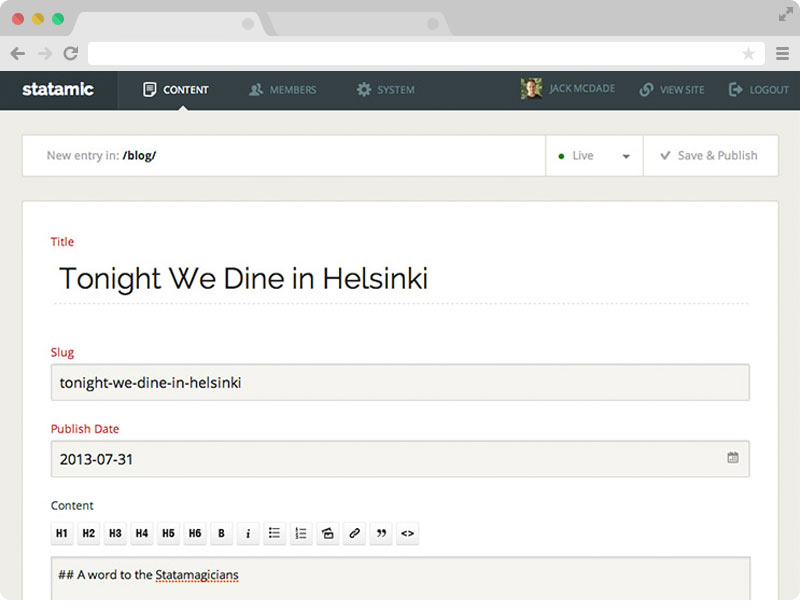Screen dimensions: 802x608
Task: Expand the Live status dropdown
Action: point(594,156)
